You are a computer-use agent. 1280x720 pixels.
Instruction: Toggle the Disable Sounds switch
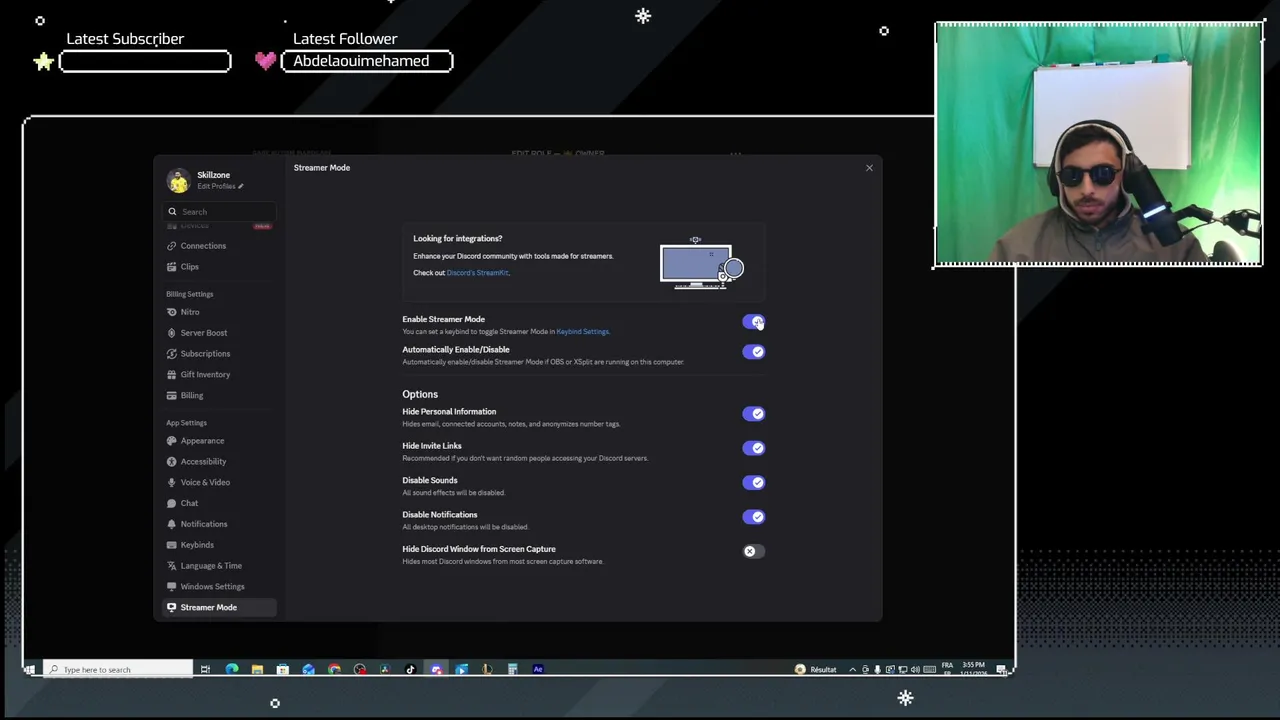tap(753, 482)
